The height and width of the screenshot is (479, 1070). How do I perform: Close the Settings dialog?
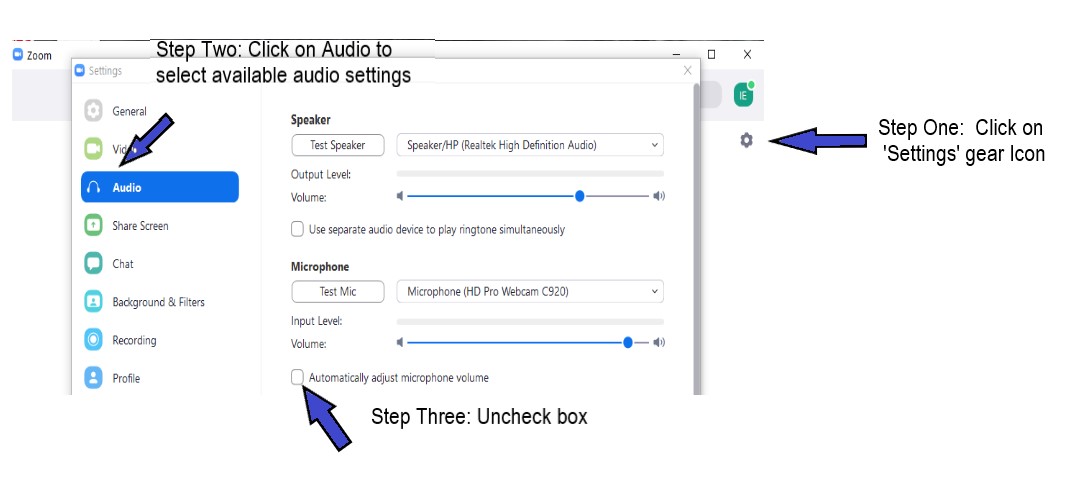pyautogui.click(x=687, y=71)
